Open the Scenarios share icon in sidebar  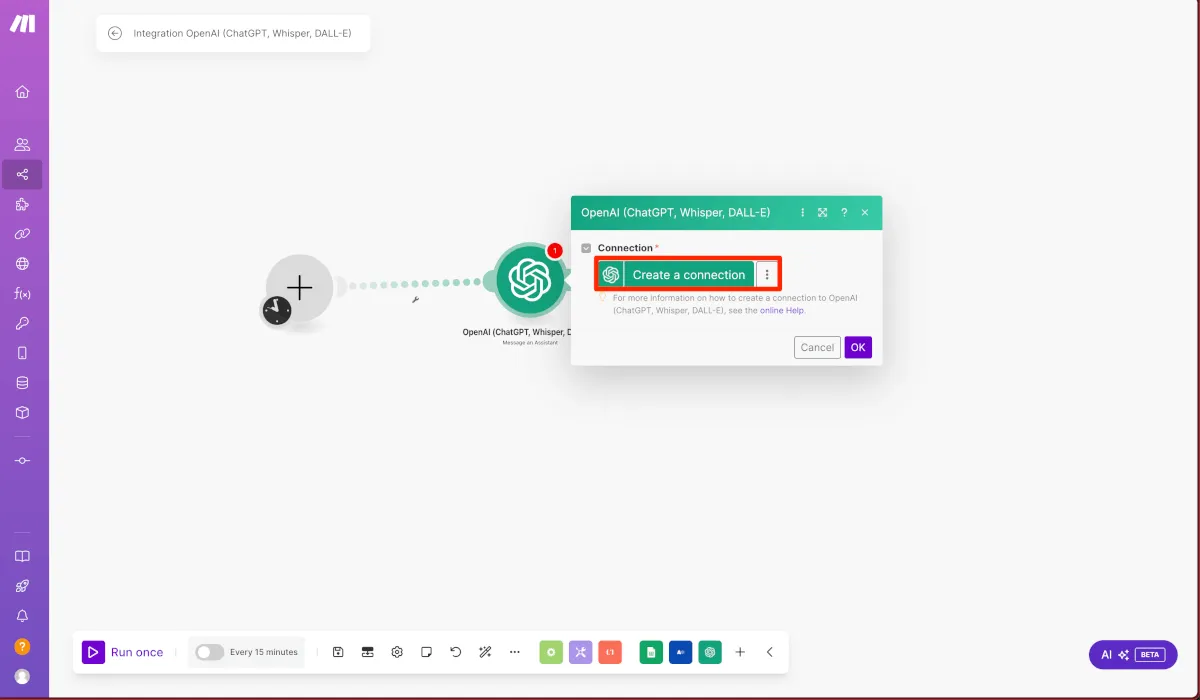[x=22, y=175]
